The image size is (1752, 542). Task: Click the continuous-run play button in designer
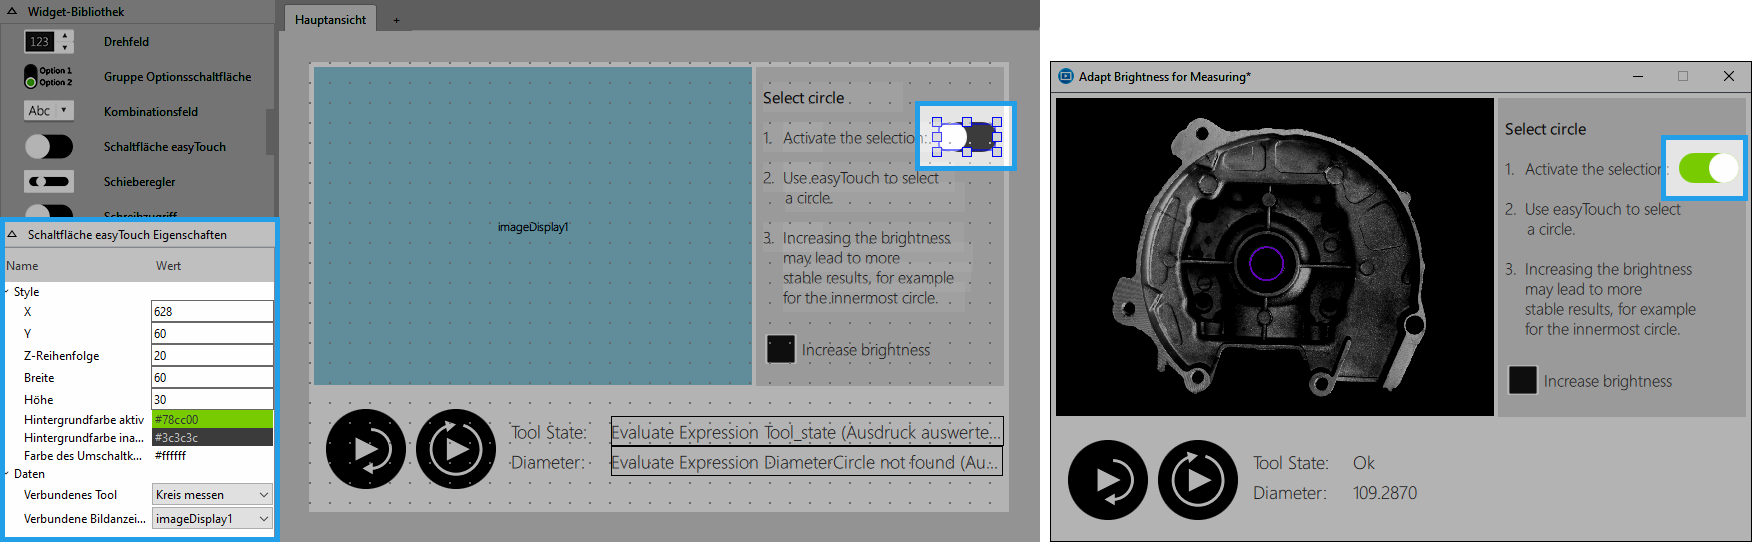tap(456, 449)
